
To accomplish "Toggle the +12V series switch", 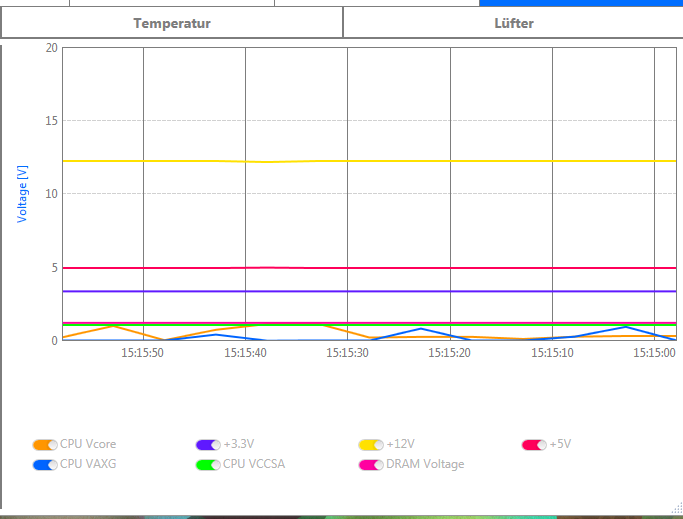I will pos(371,445).
